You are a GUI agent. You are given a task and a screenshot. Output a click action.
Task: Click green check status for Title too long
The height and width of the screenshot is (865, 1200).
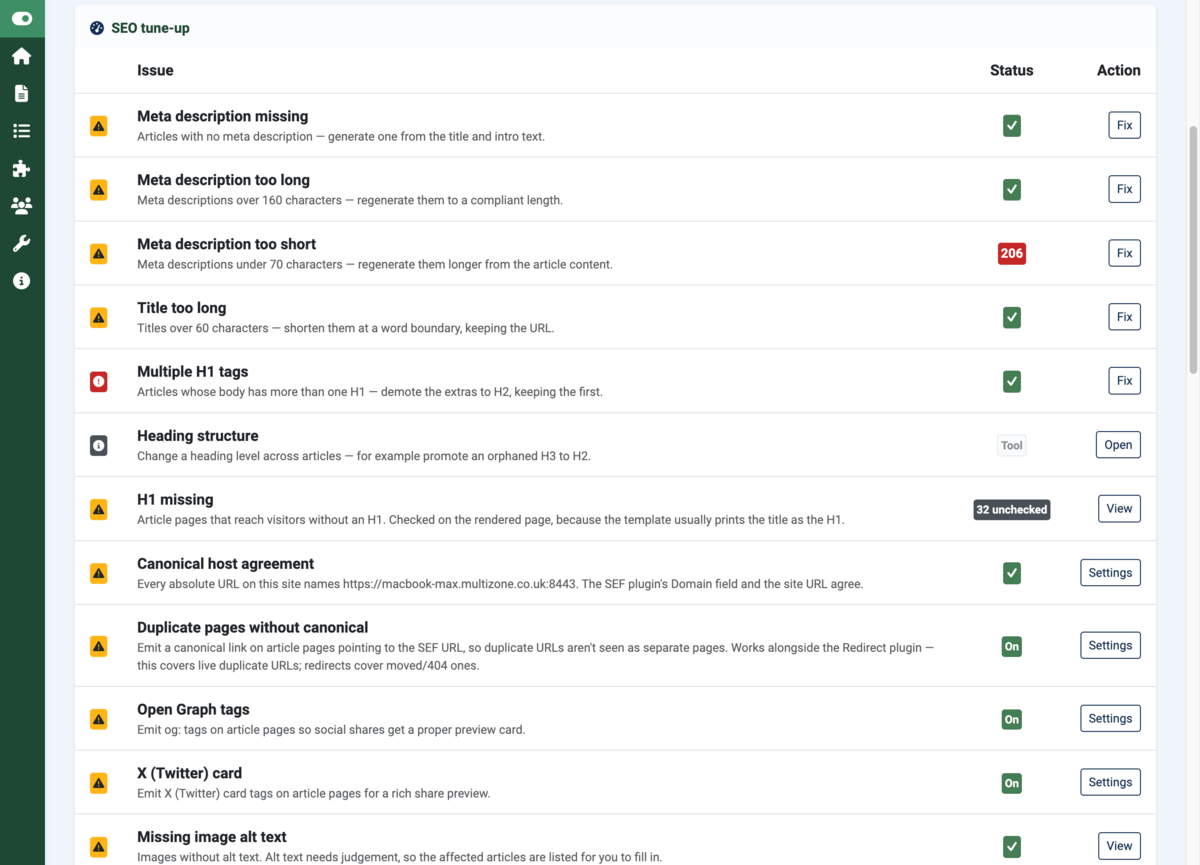click(1012, 318)
